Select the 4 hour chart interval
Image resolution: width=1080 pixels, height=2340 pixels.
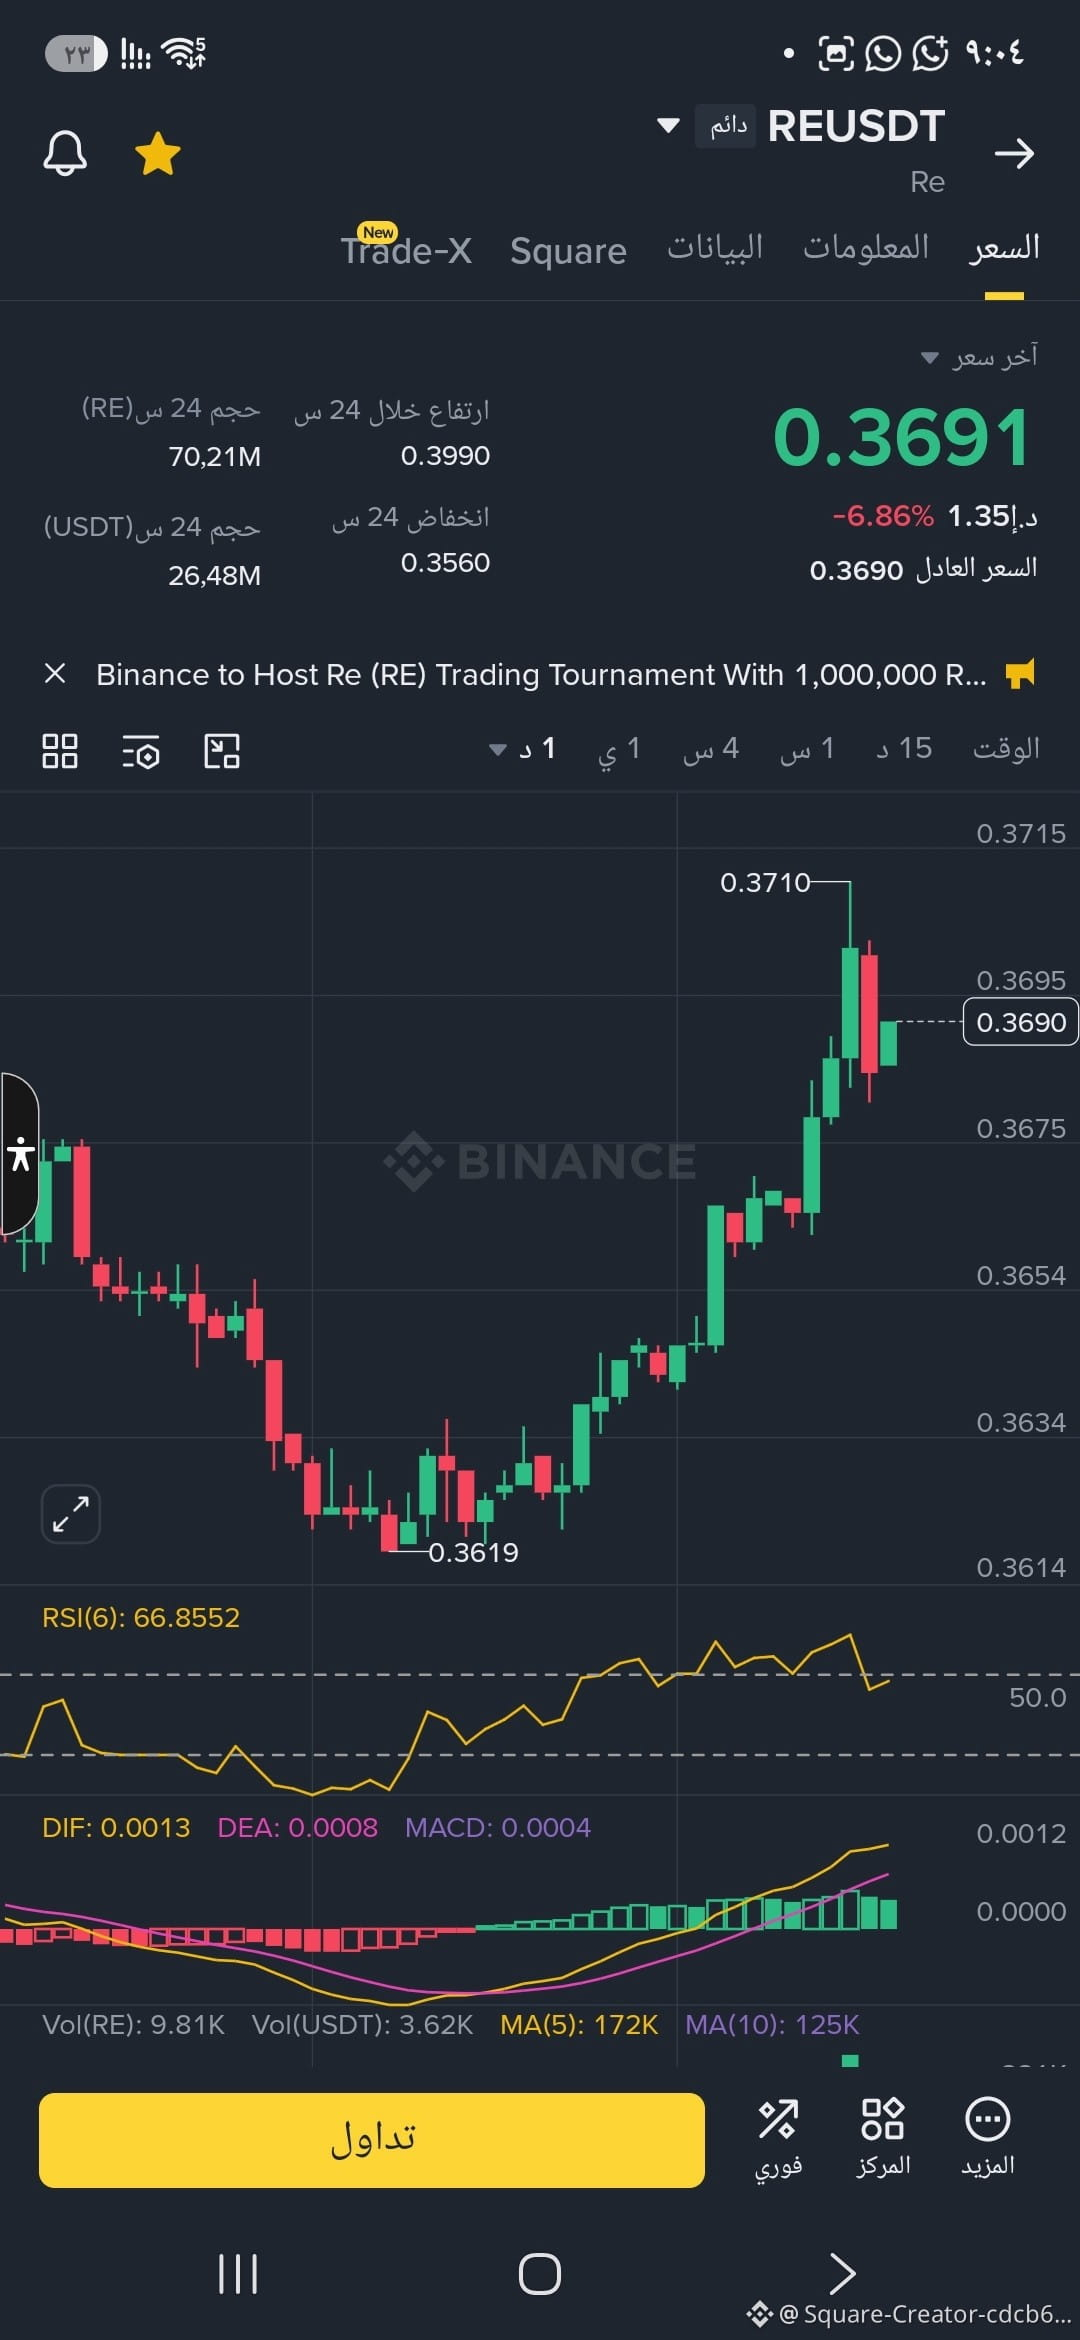711,748
